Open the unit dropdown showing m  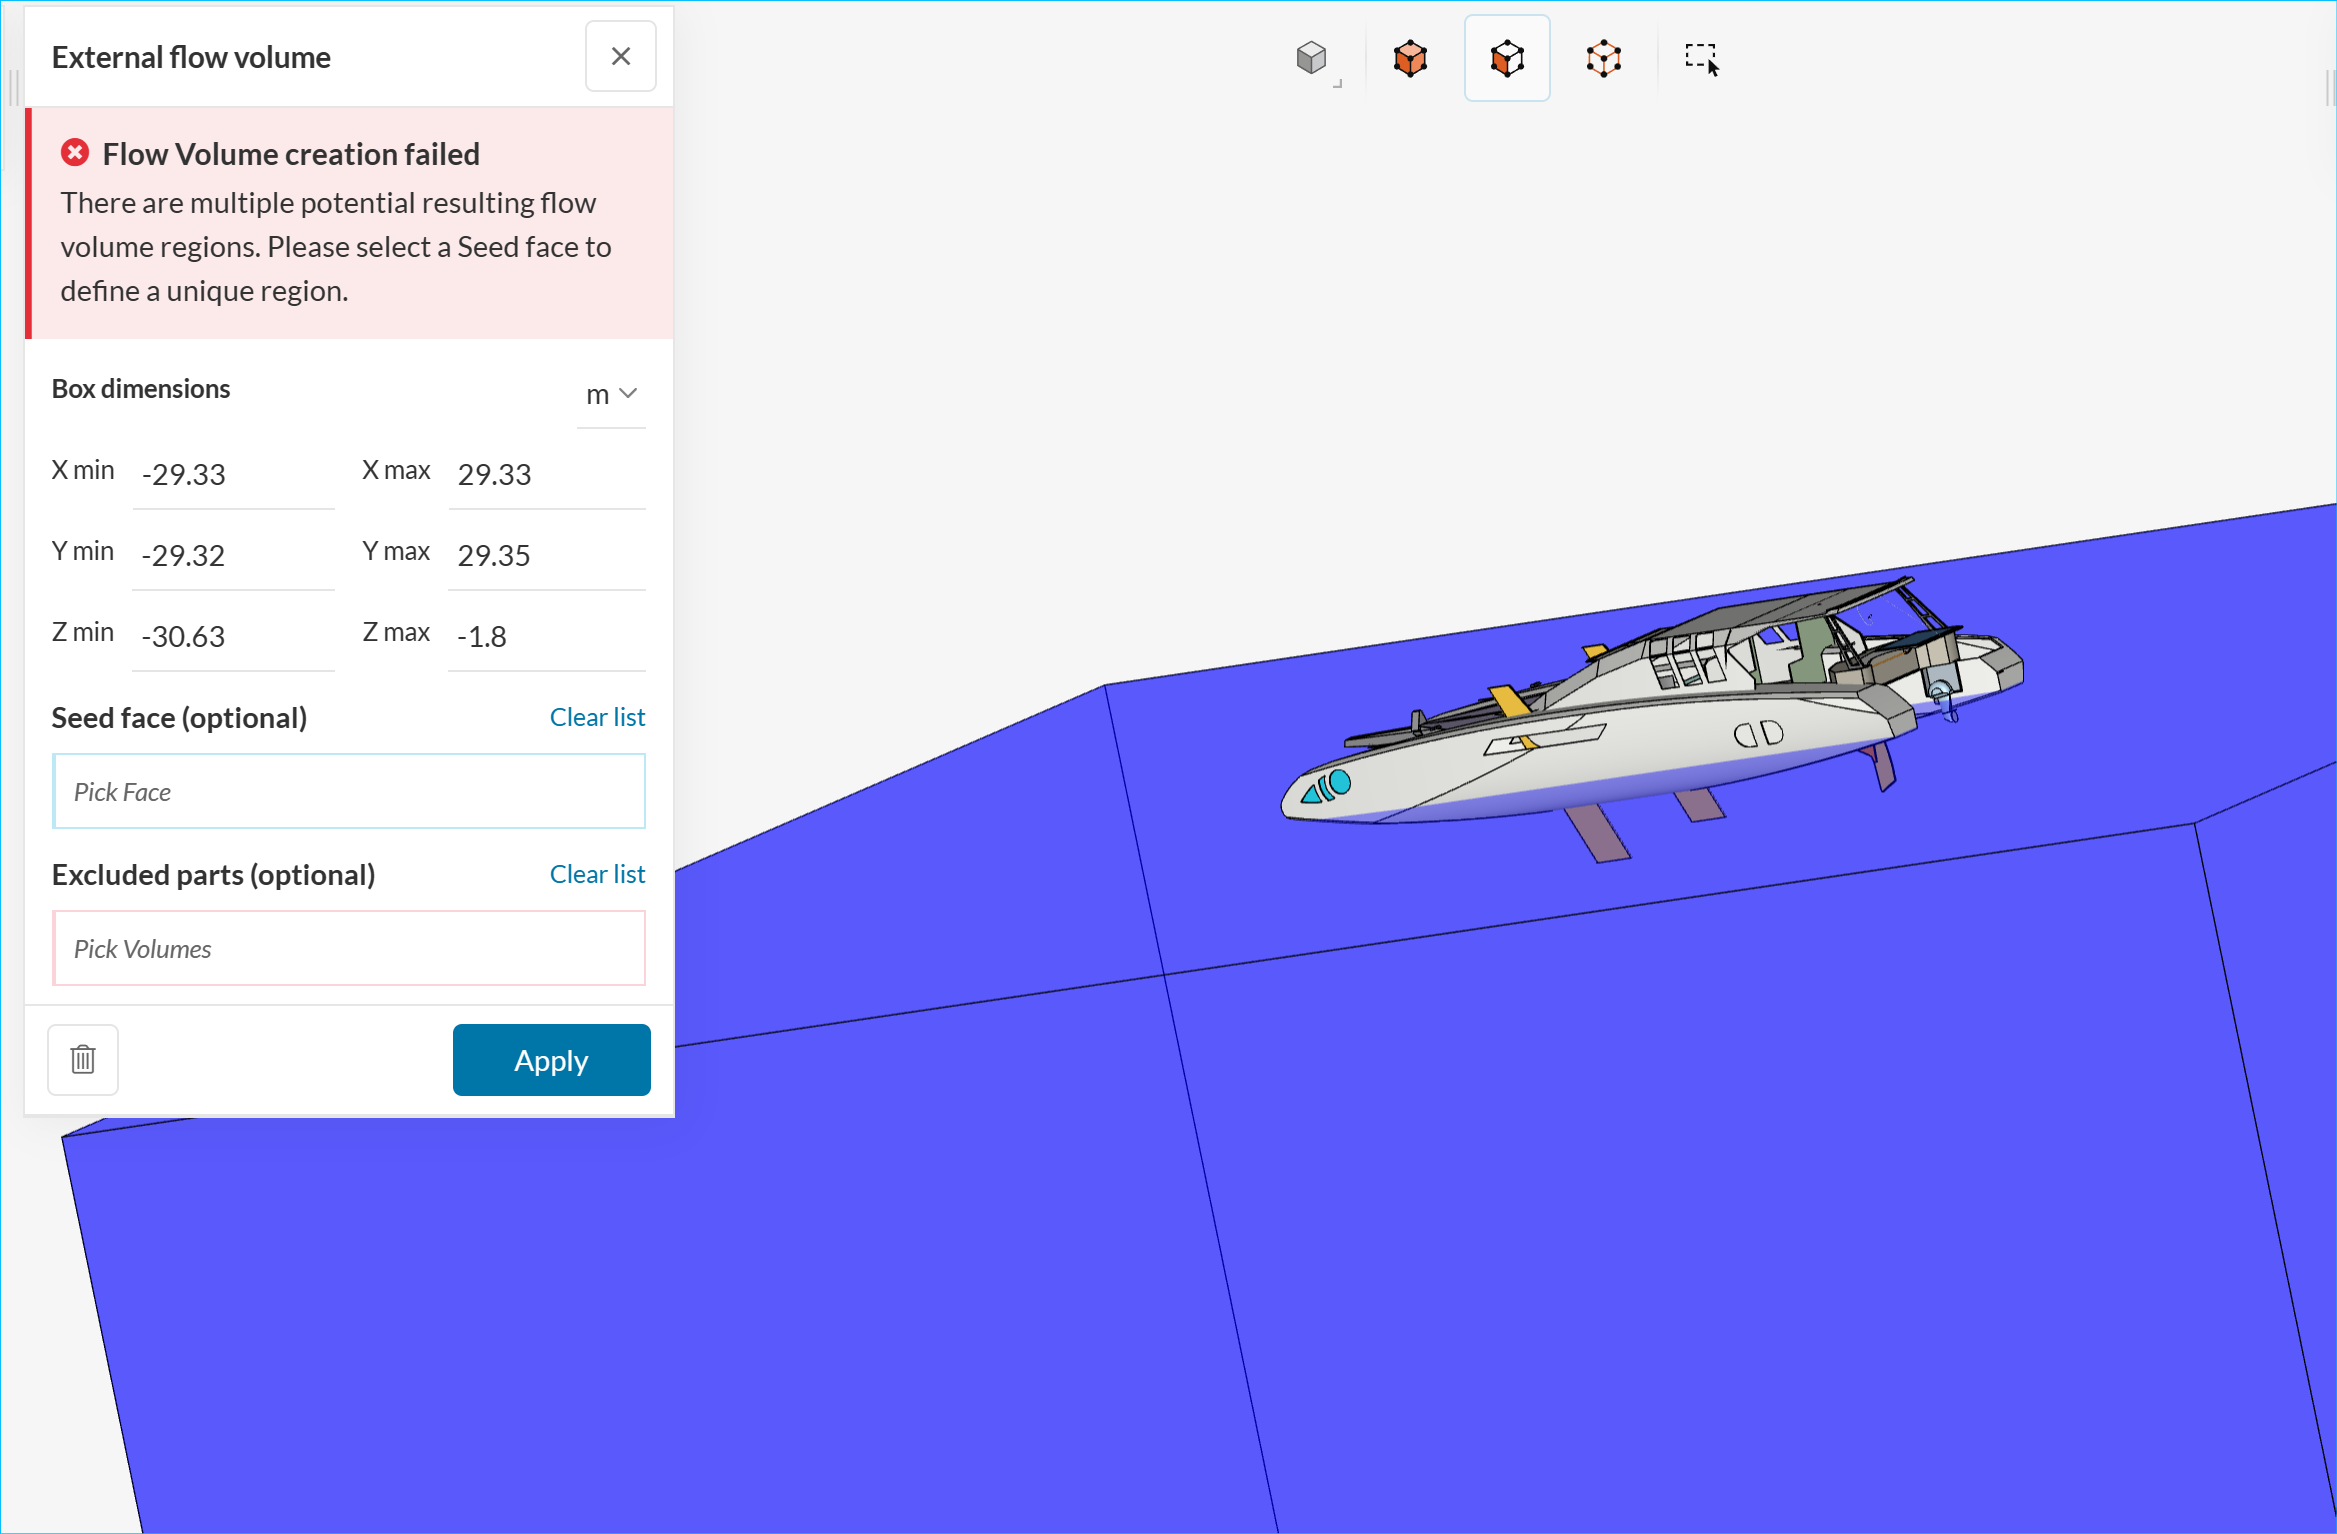pos(611,394)
